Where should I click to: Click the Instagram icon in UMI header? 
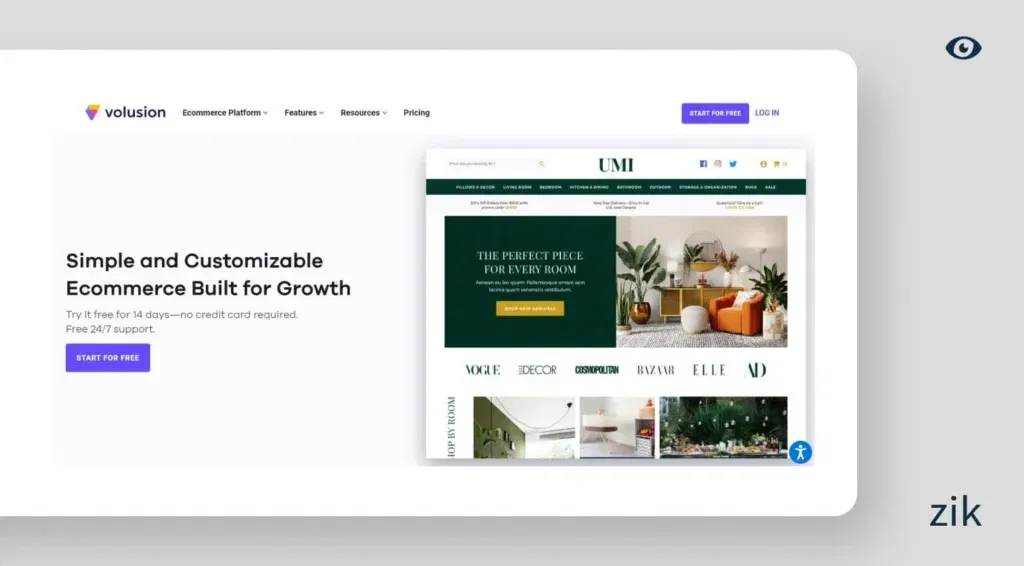tap(718, 164)
